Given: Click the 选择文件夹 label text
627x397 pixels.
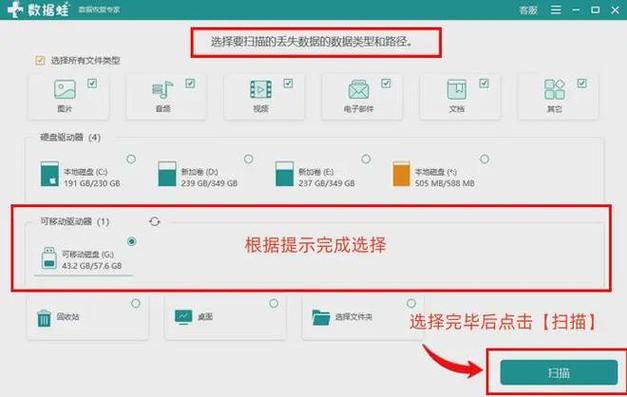Looking at the screenshot, I should click(353, 317).
